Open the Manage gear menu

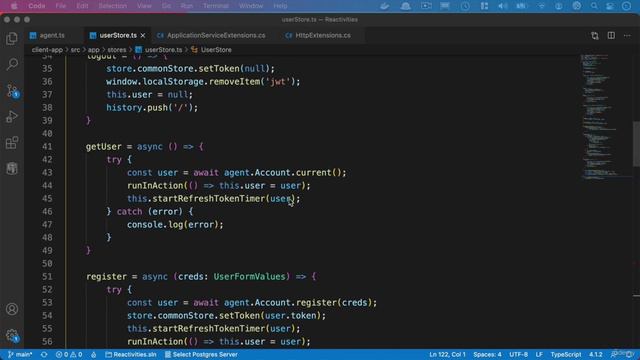pyautogui.click(x=12, y=336)
